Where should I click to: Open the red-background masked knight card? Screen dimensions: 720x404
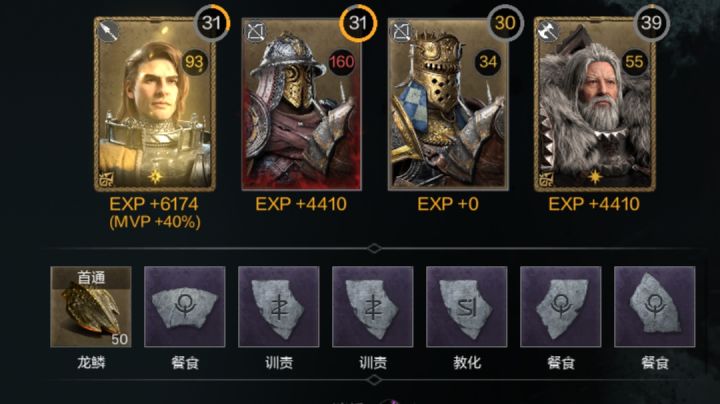click(x=302, y=104)
